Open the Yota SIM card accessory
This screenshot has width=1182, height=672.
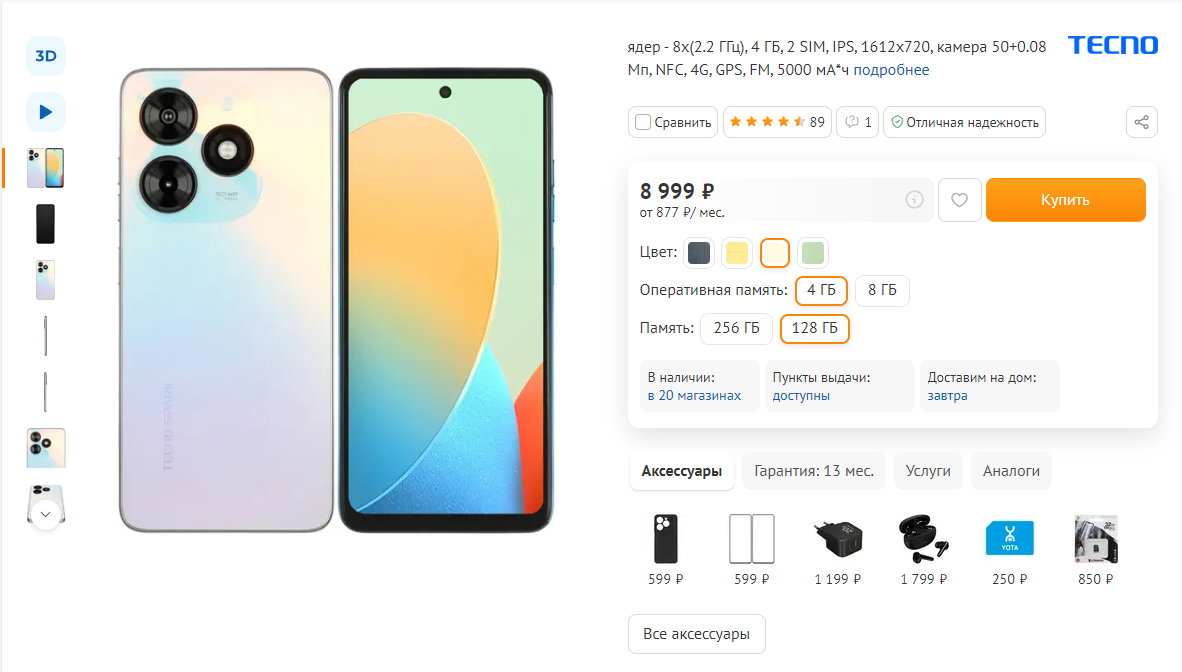[x=1009, y=537]
